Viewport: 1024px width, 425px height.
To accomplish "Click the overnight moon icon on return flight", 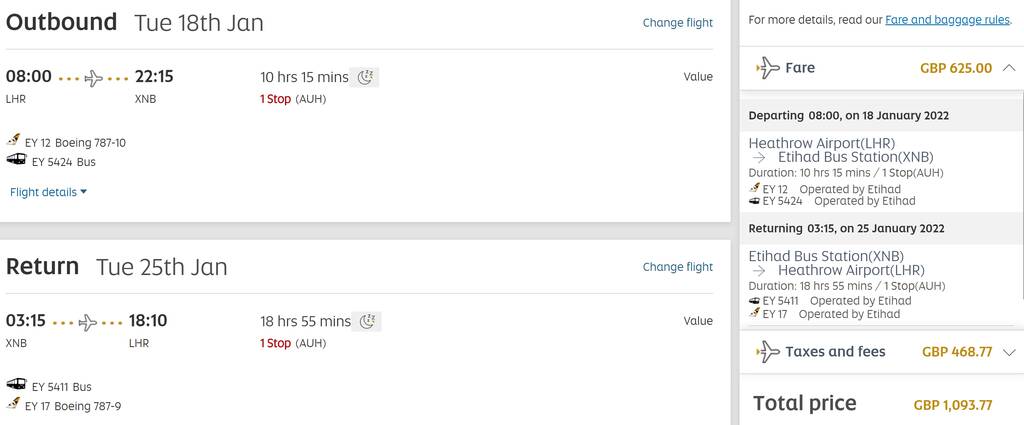I will [x=367, y=321].
